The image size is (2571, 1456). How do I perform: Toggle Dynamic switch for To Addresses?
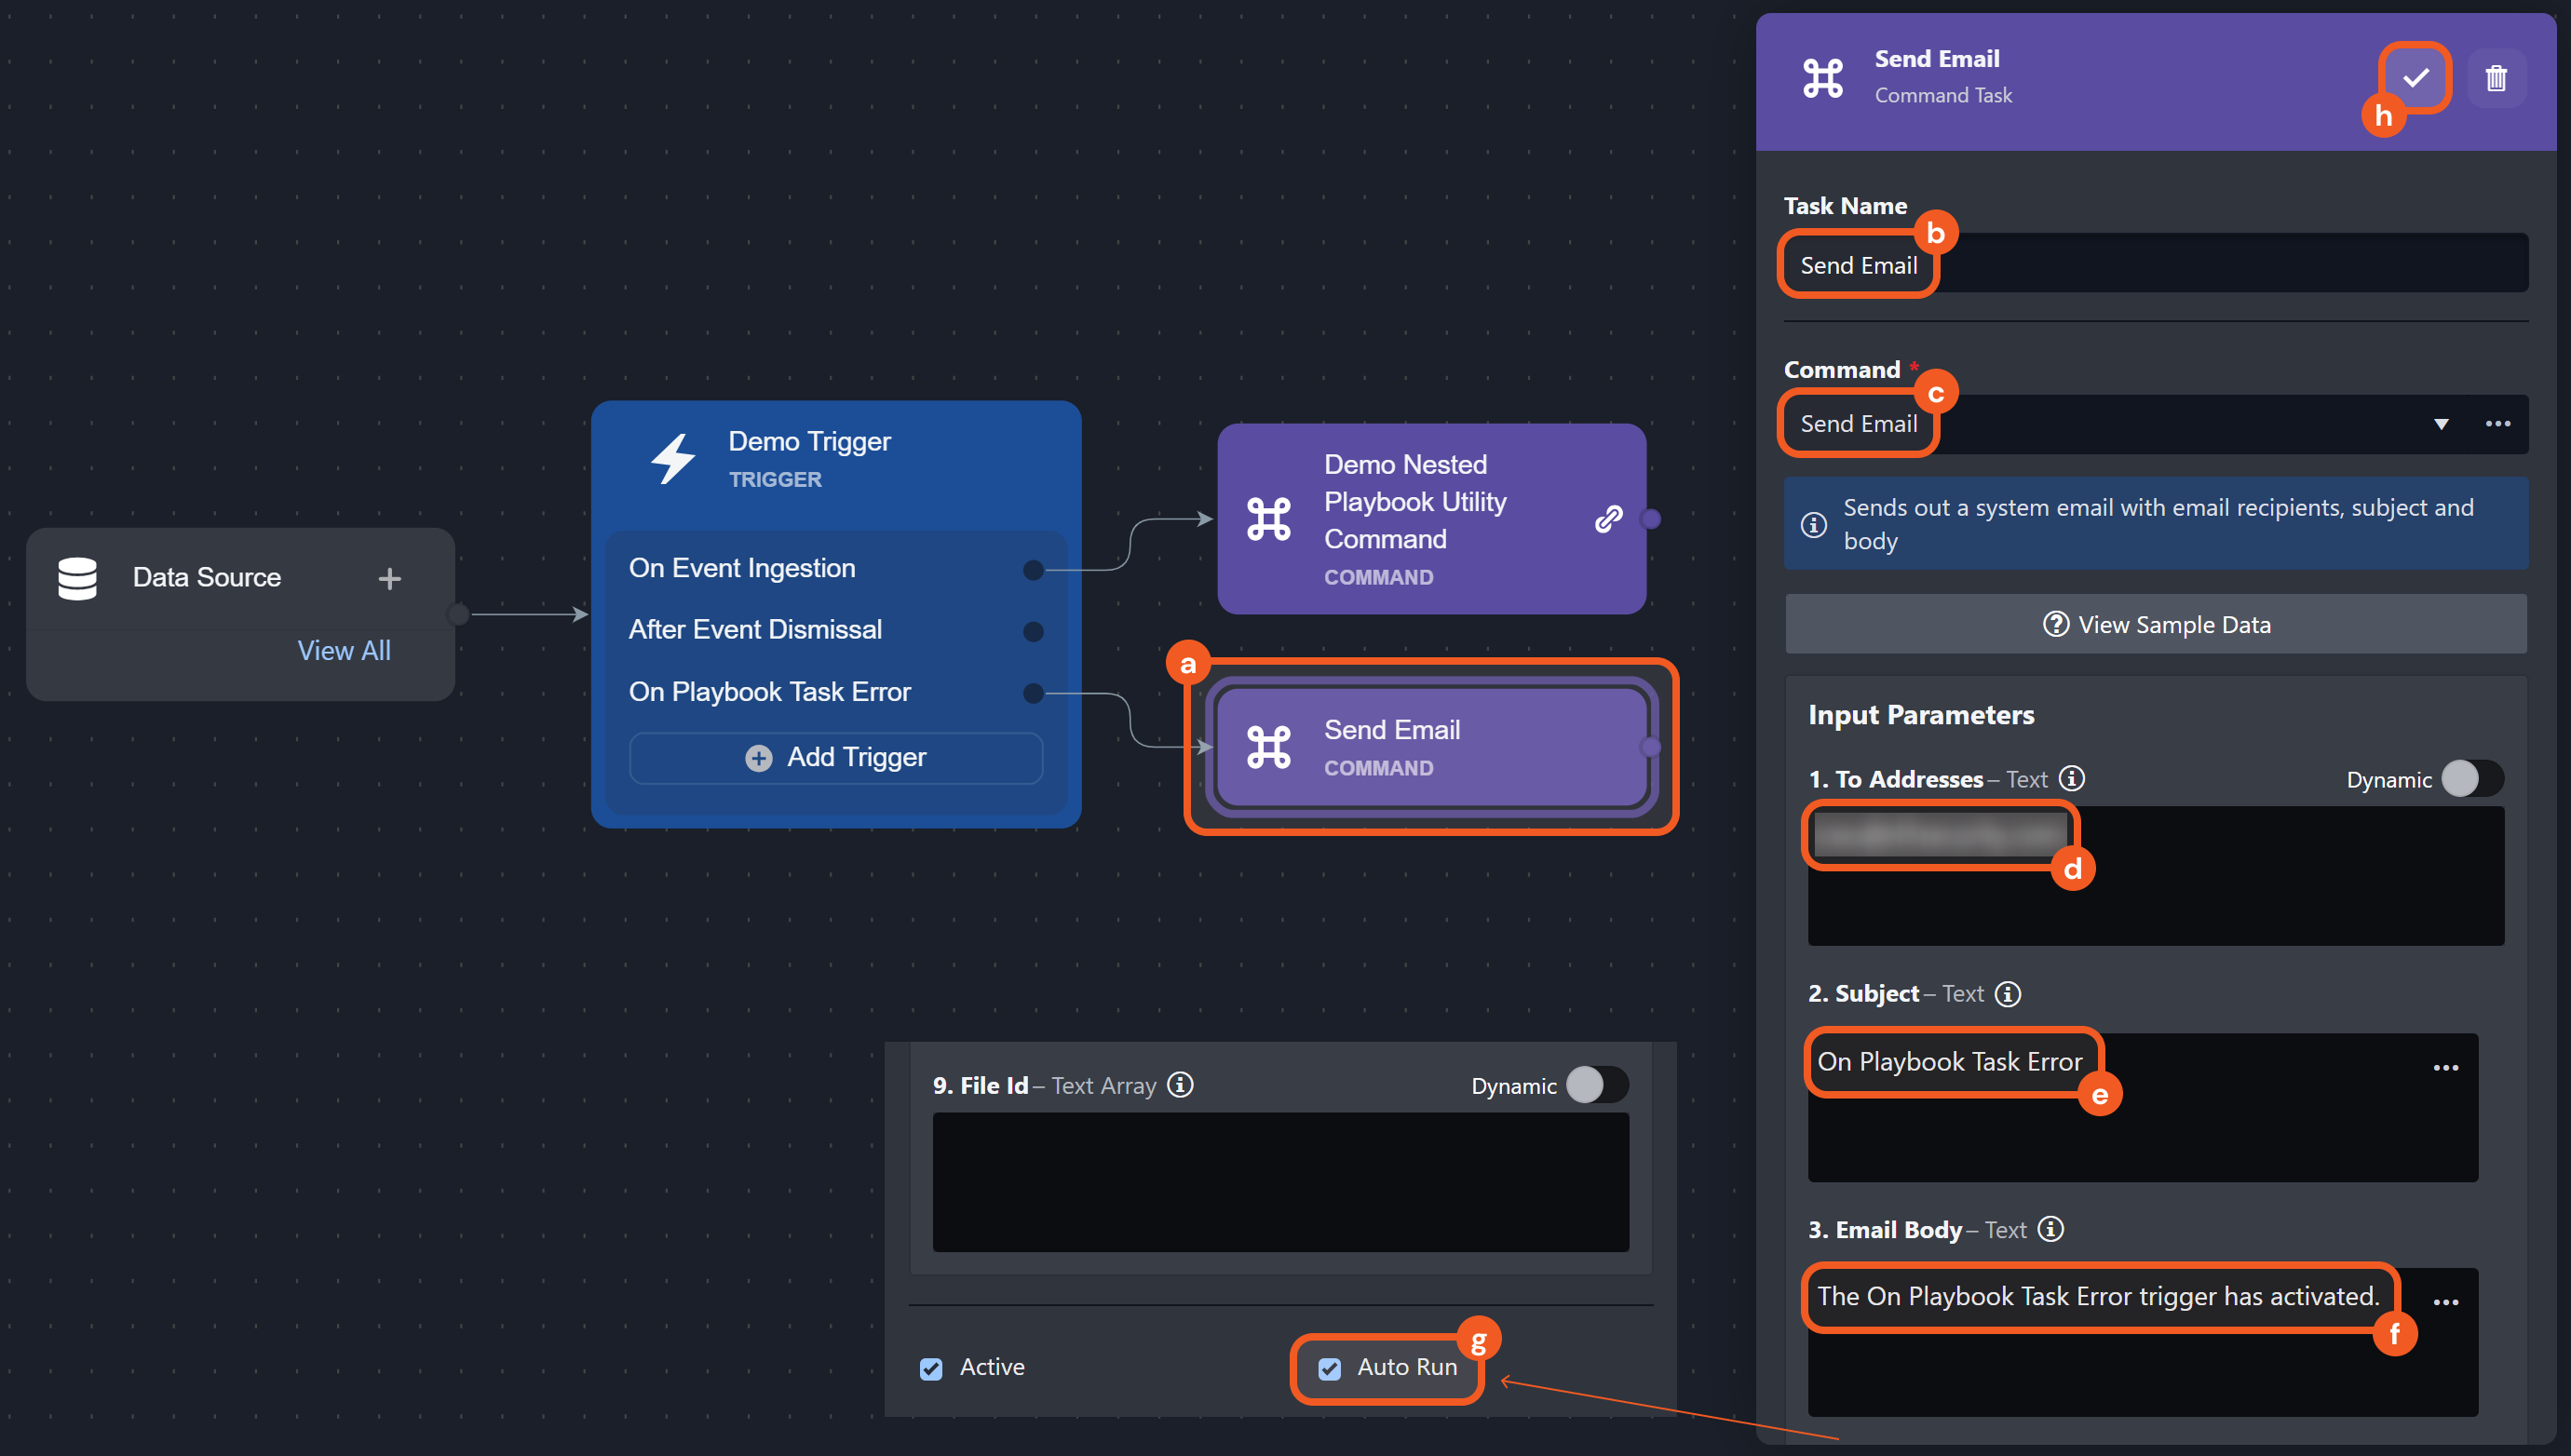(x=2471, y=779)
